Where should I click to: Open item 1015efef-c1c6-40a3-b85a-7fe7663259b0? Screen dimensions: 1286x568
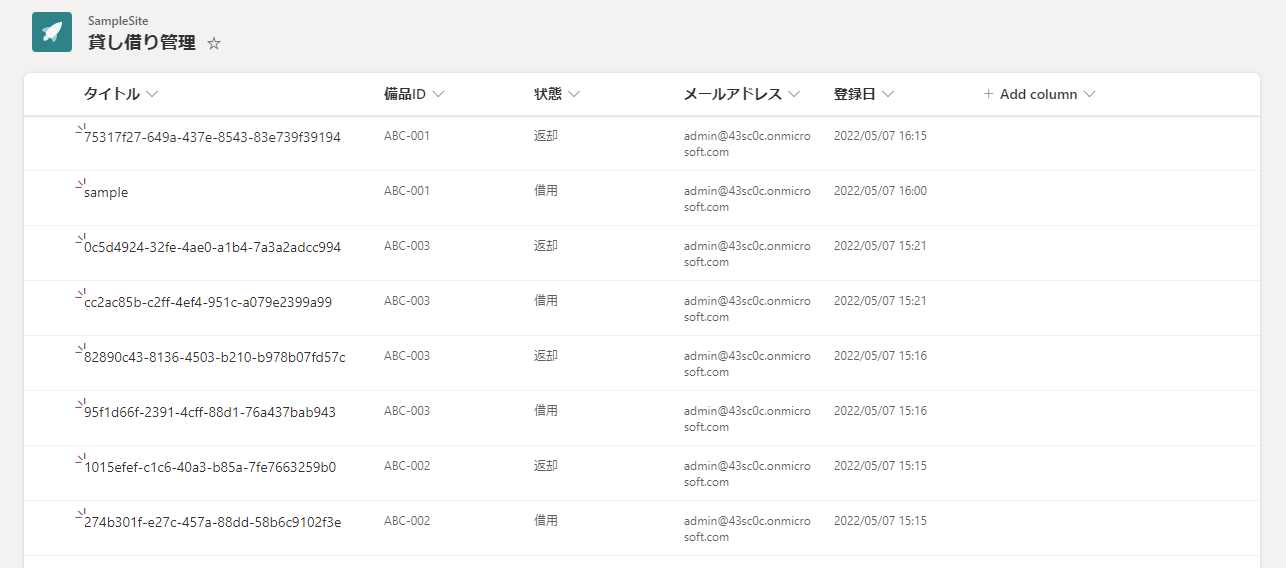point(210,467)
